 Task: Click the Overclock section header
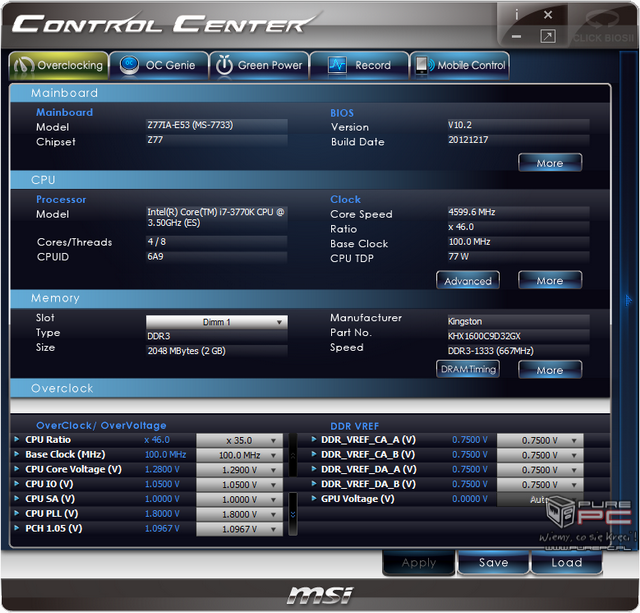(310, 388)
